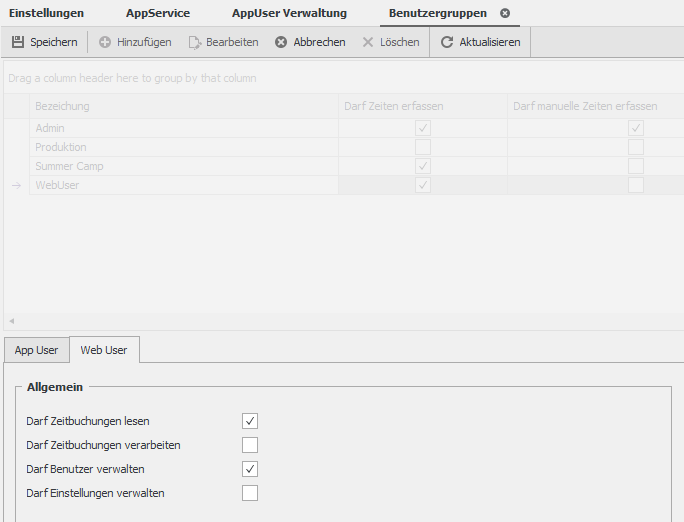Click the Hinzufügen plus icon
The image size is (684, 522).
point(105,42)
